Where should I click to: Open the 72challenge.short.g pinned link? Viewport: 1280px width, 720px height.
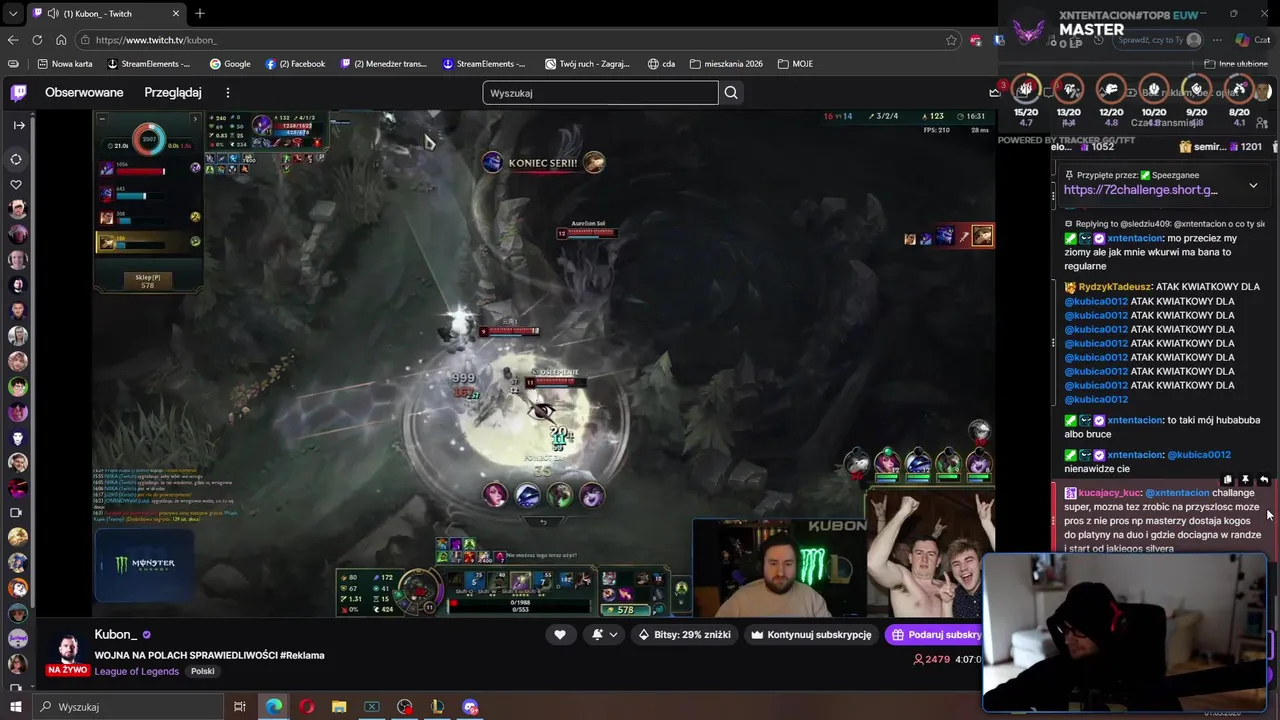(1141, 190)
